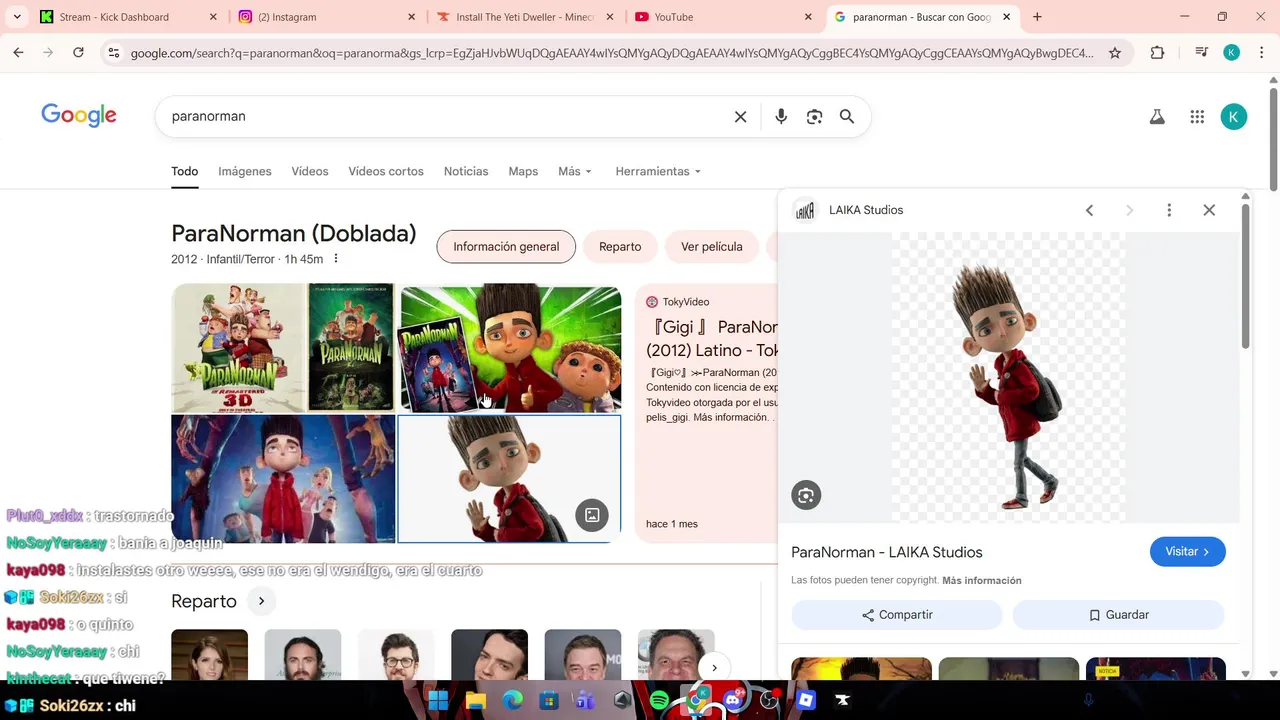
Task: Open the Google account avatar K
Action: tap(1233, 117)
